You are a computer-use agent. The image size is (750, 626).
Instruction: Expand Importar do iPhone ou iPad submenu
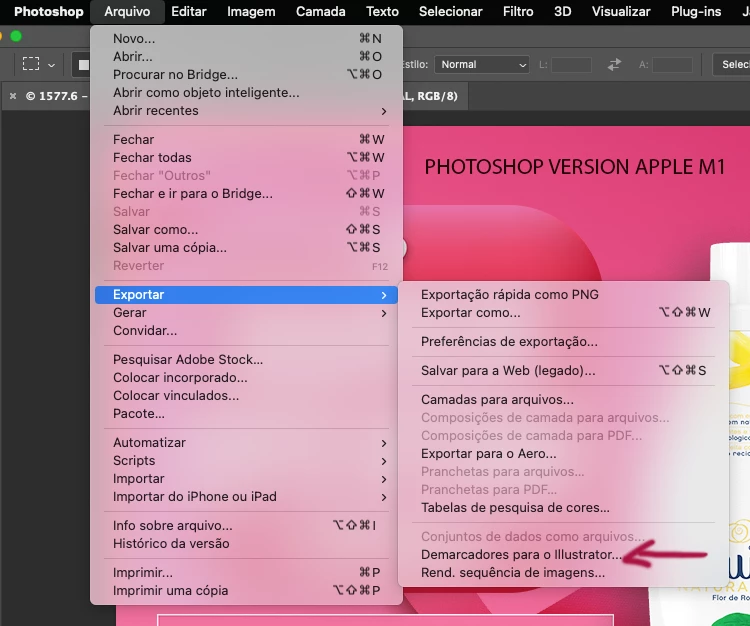[x=246, y=497]
